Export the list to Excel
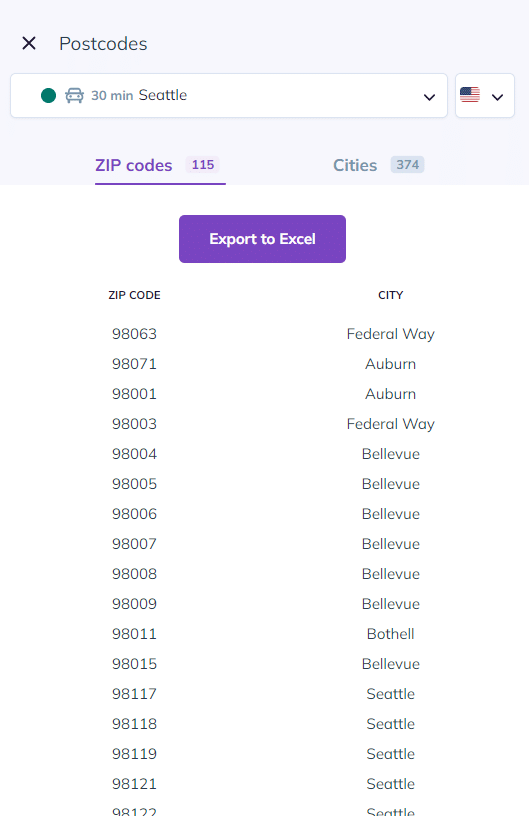Screen dimensions: 529x816 click(262, 239)
